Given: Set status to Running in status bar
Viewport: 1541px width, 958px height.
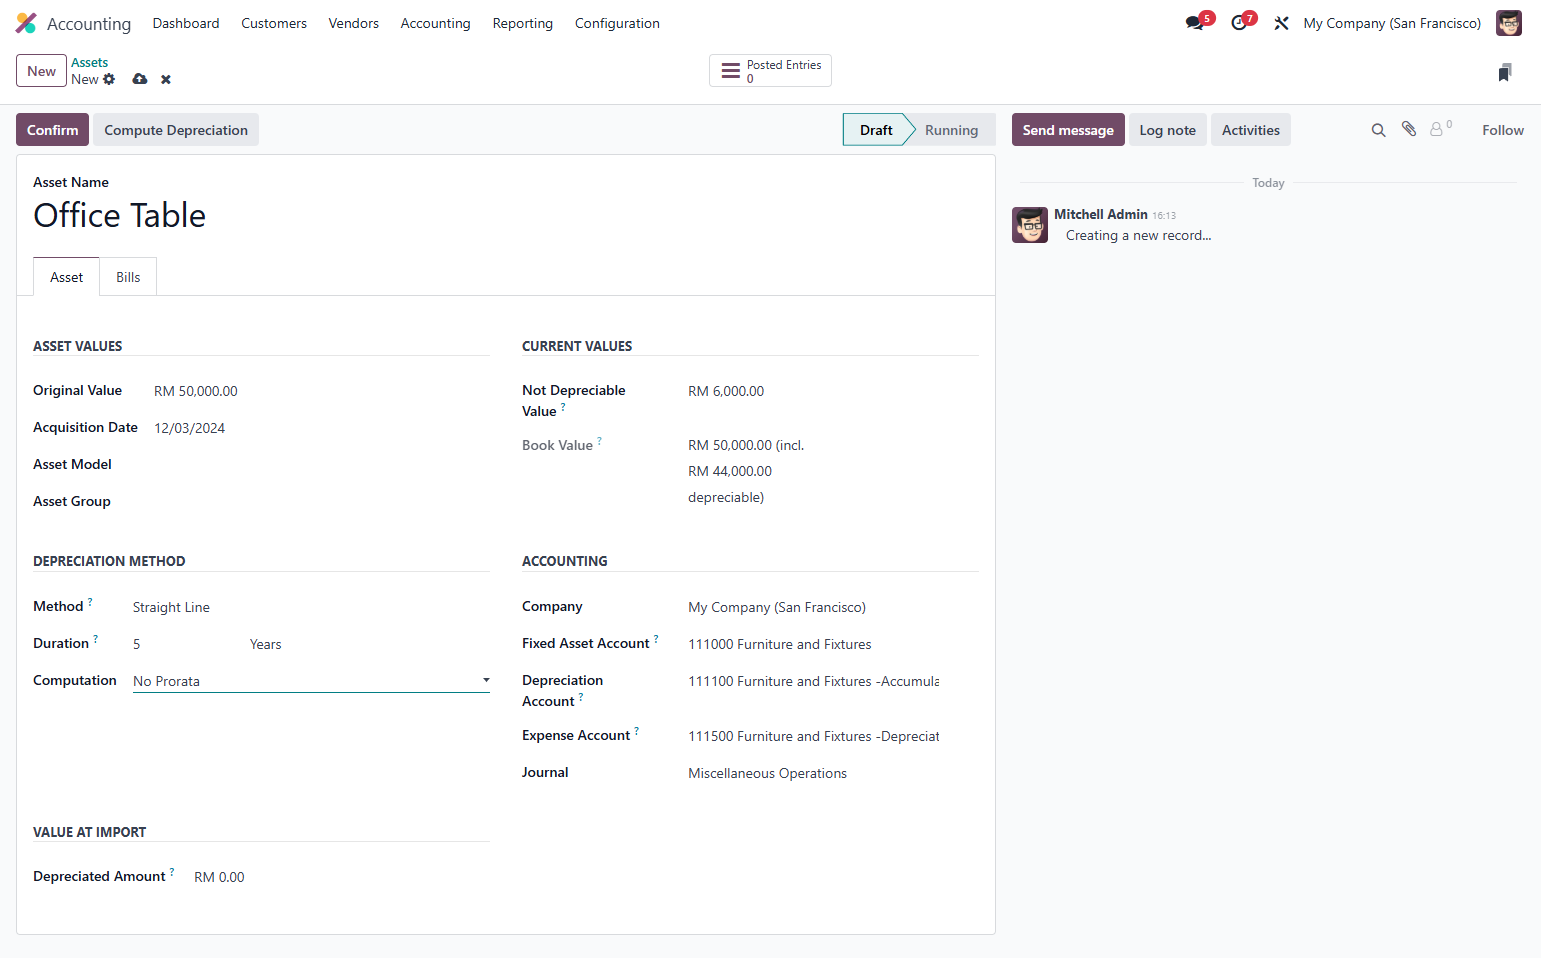Looking at the screenshot, I should tap(951, 130).
